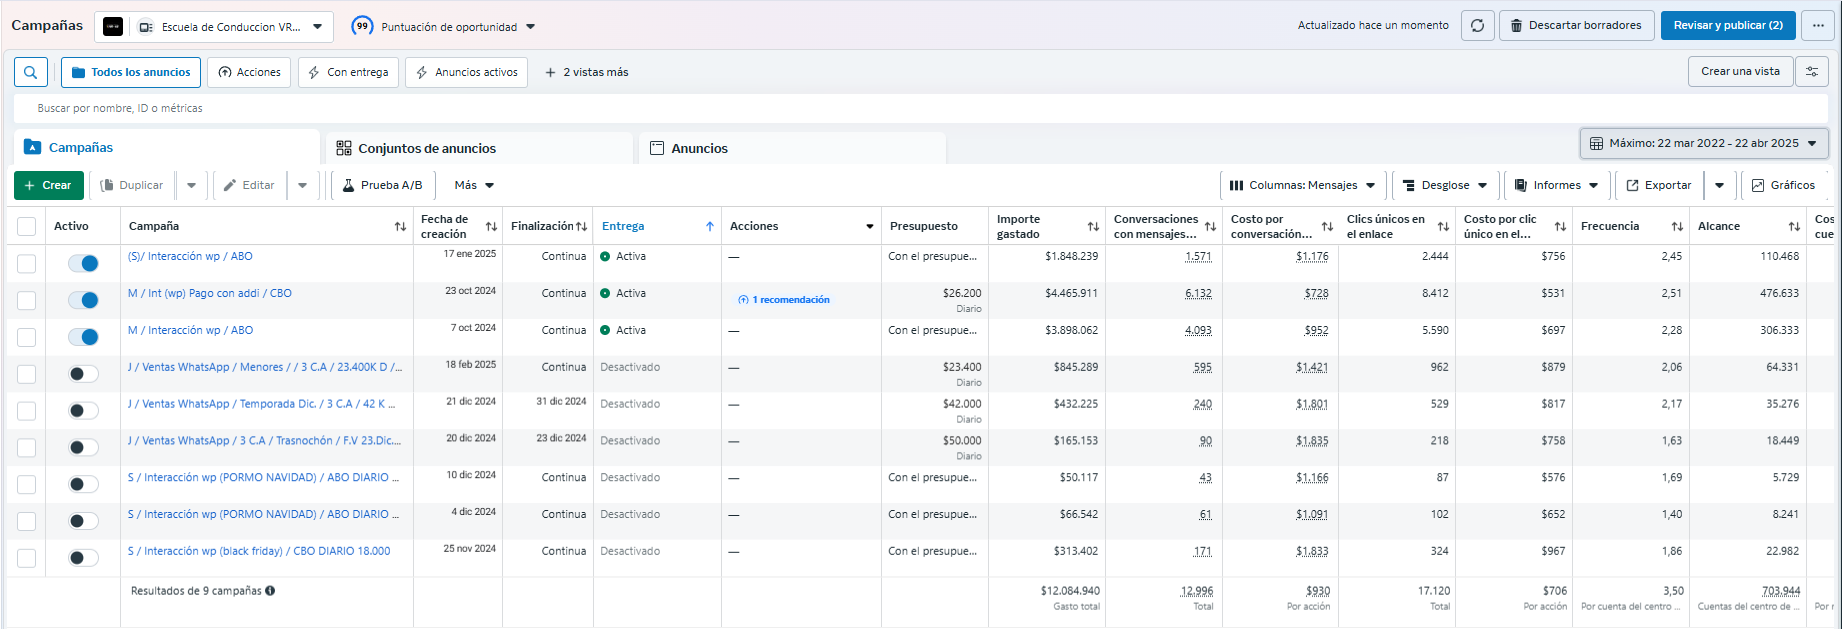Click the Opportunity score 99 circle

pyautogui.click(x=362, y=26)
